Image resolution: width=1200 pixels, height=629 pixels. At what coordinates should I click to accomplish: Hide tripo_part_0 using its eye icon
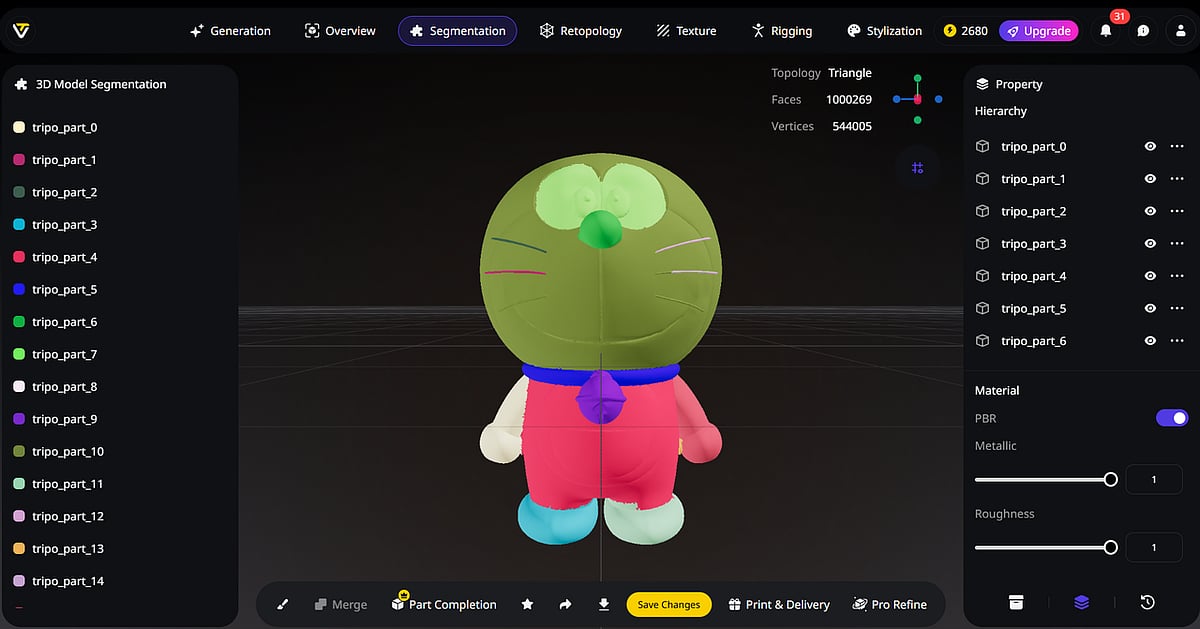(x=1150, y=146)
